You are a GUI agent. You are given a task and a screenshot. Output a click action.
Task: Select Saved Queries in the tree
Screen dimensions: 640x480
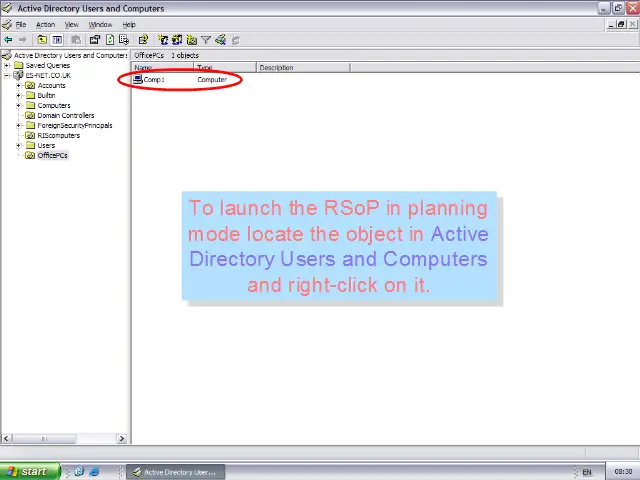click(x=48, y=65)
